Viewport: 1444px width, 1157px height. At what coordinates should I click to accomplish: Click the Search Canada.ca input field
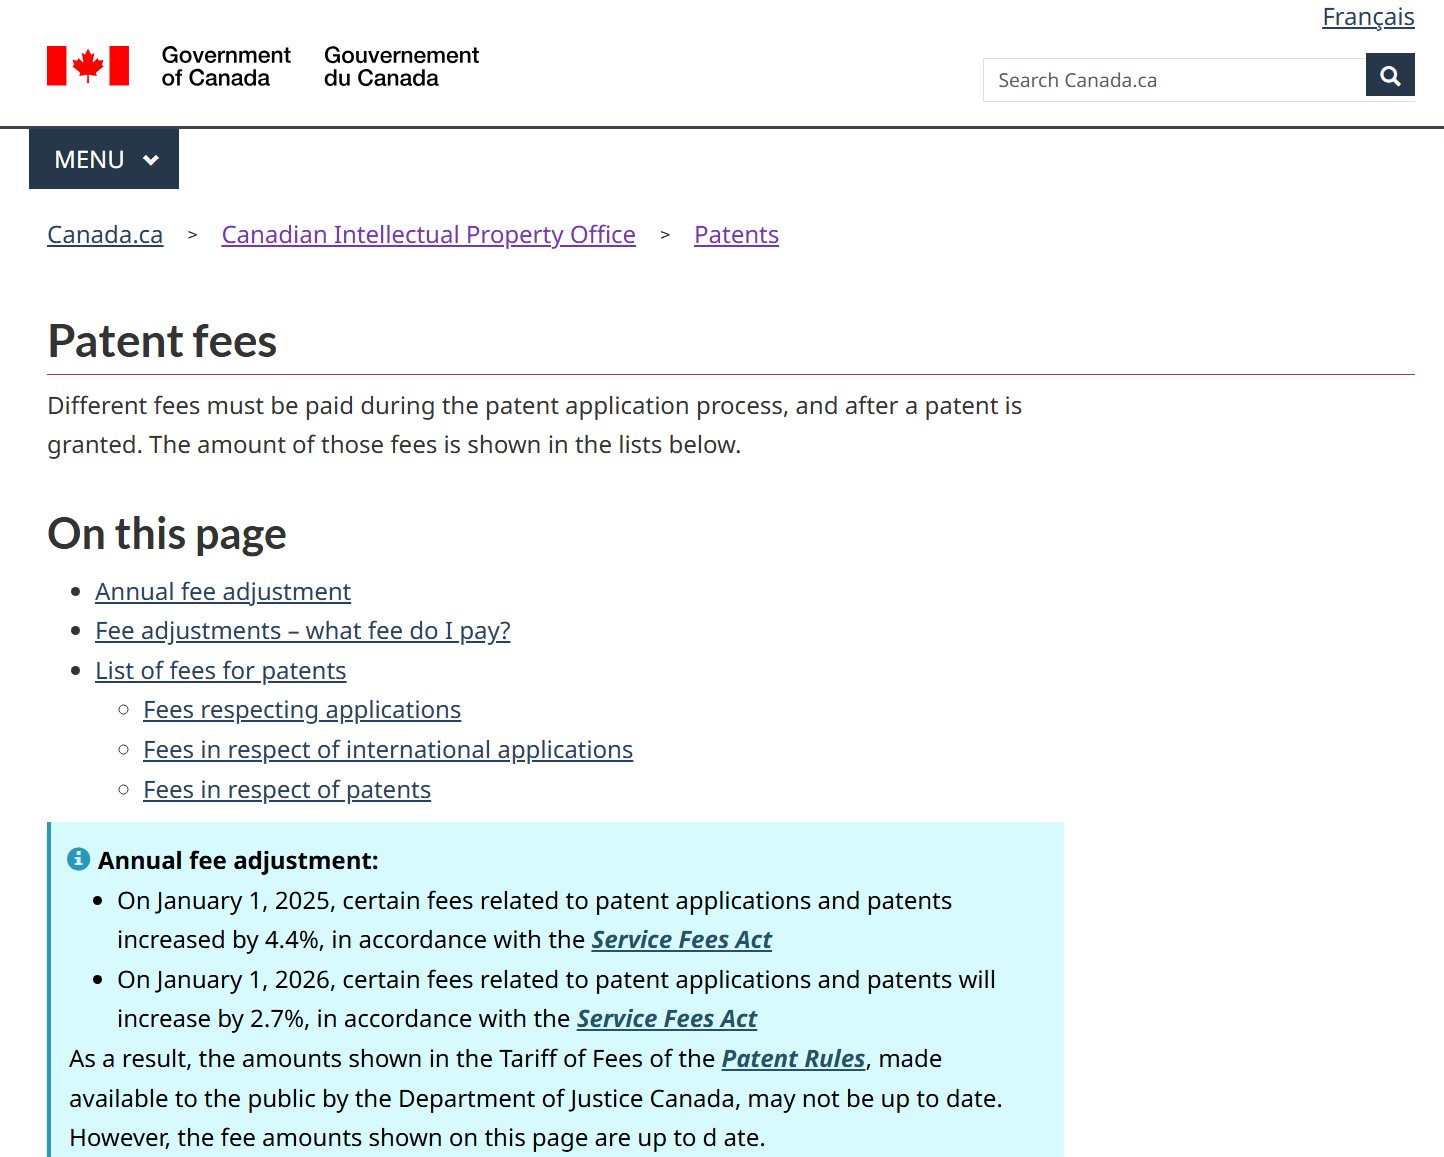pyautogui.click(x=1174, y=80)
